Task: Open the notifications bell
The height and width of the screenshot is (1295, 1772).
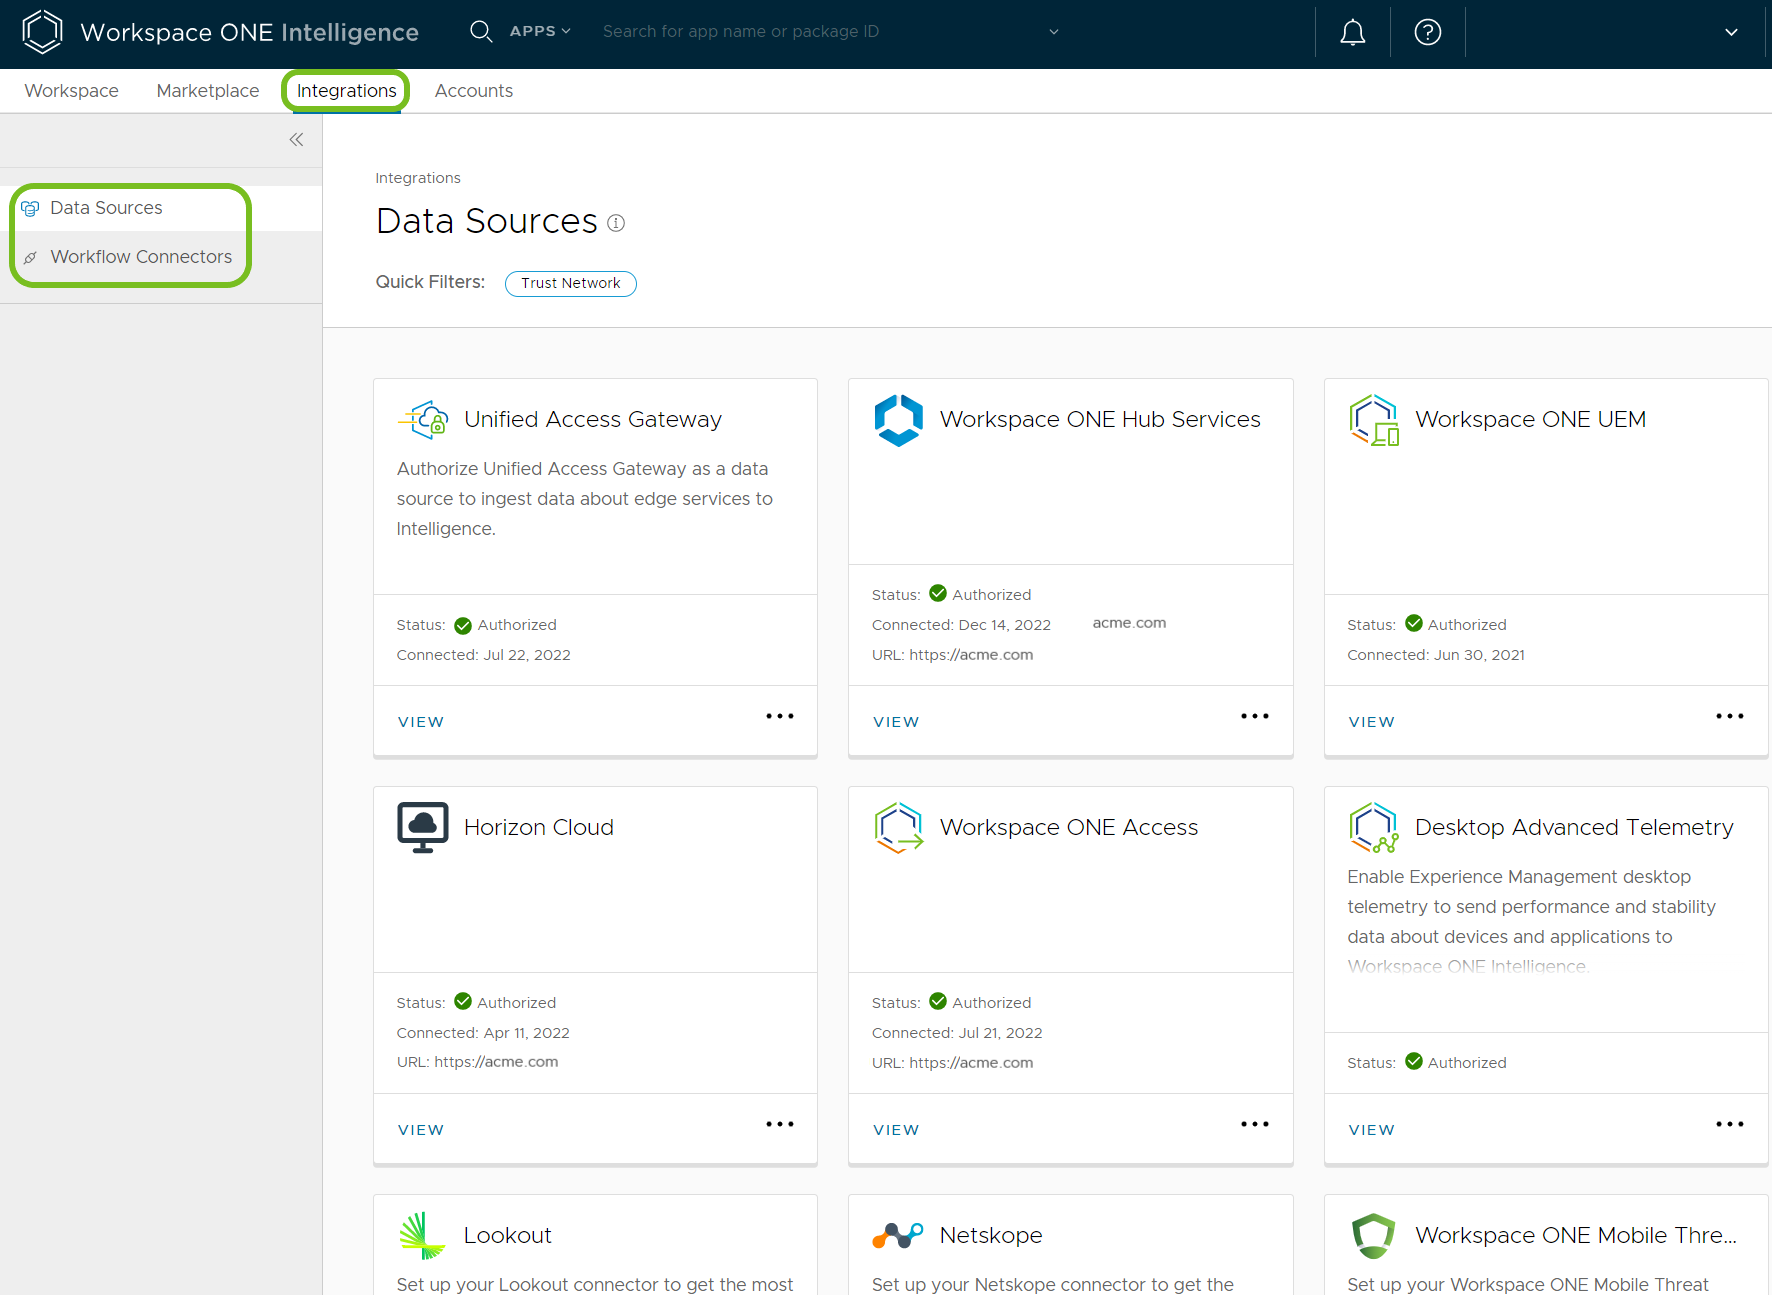Action: [1352, 32]
